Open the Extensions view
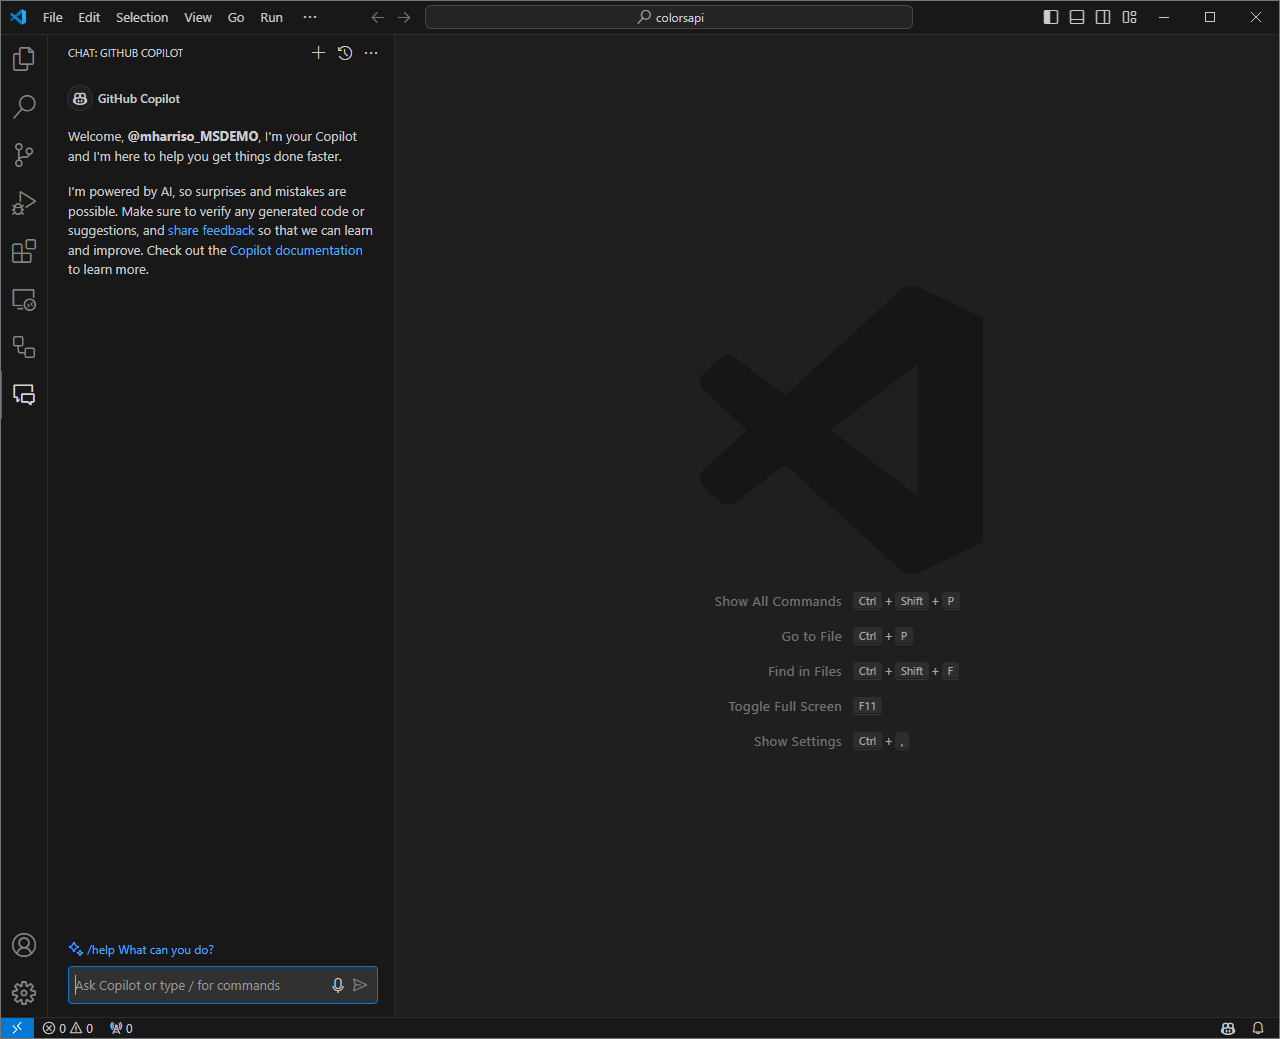1280x1039 pixels. pos(24,251)
